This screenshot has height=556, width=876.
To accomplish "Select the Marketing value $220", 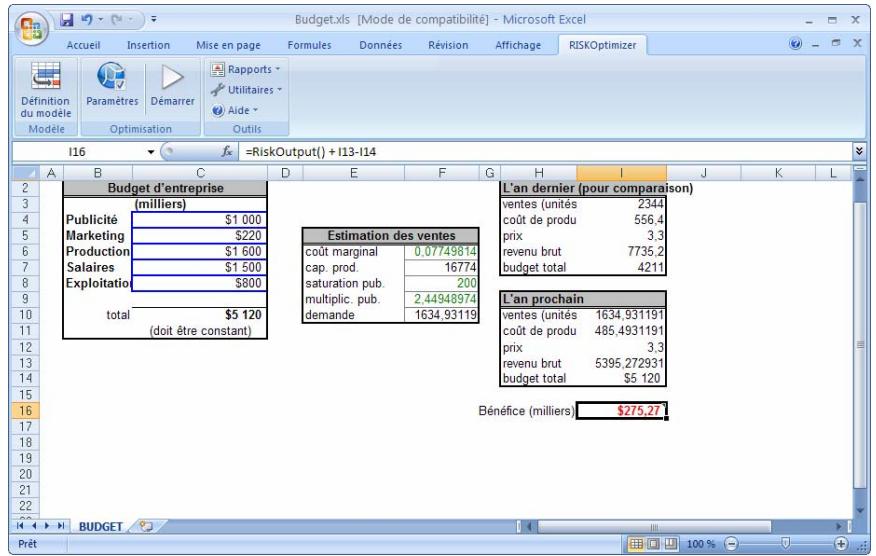I will point(199,236).
